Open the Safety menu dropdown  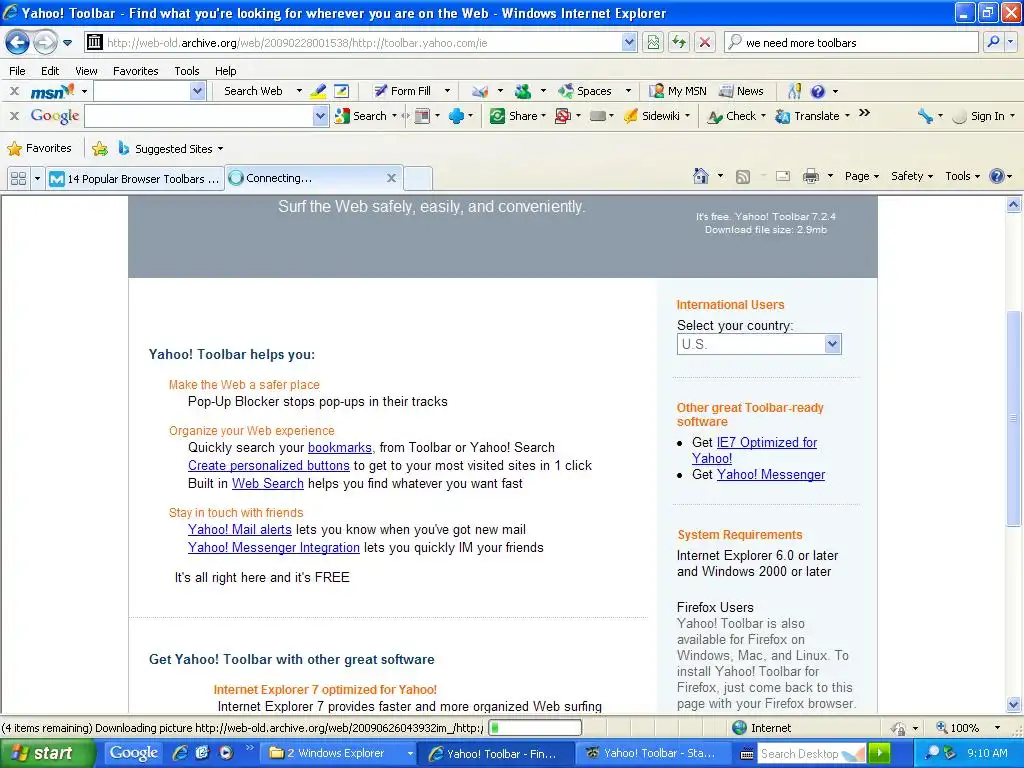pyautogui.click(x=912, y=176)
